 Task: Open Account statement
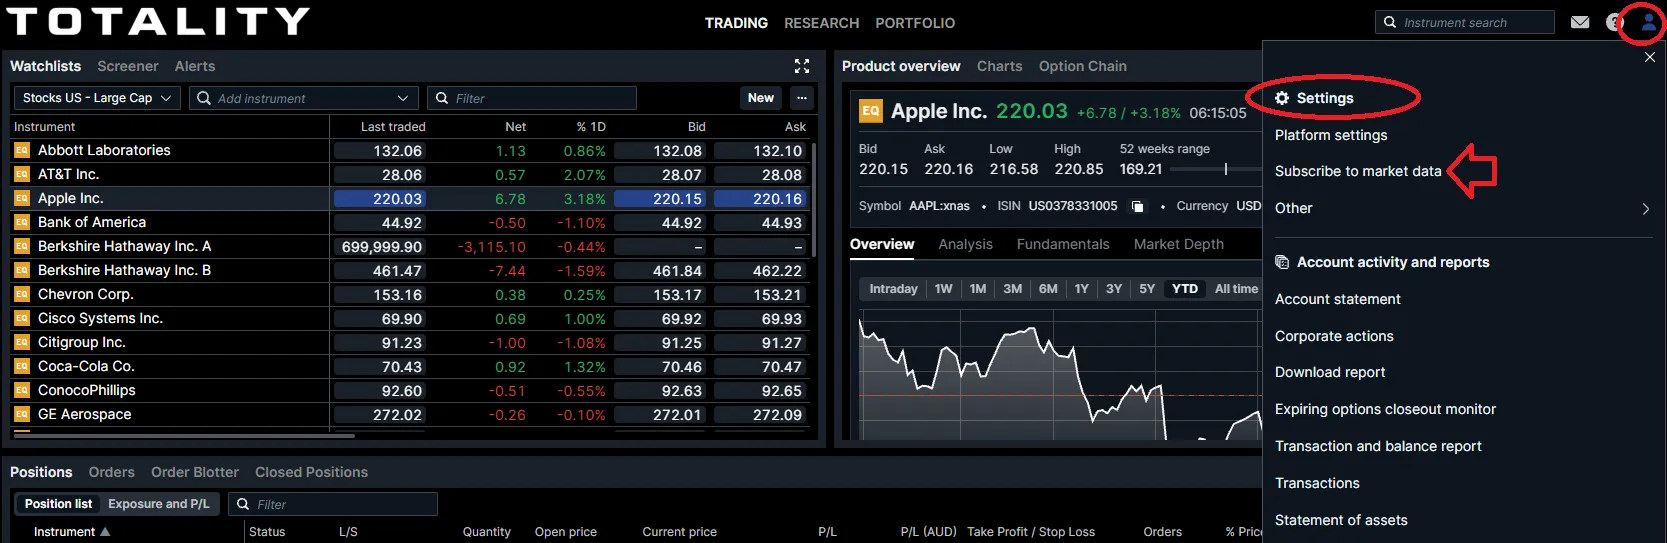click(1337, 299)
